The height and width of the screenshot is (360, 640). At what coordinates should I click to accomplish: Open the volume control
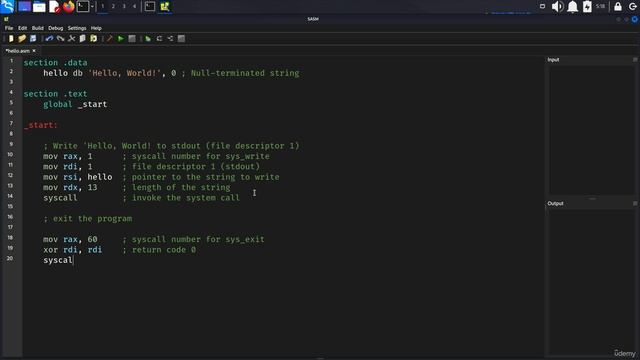pos(557,6)
